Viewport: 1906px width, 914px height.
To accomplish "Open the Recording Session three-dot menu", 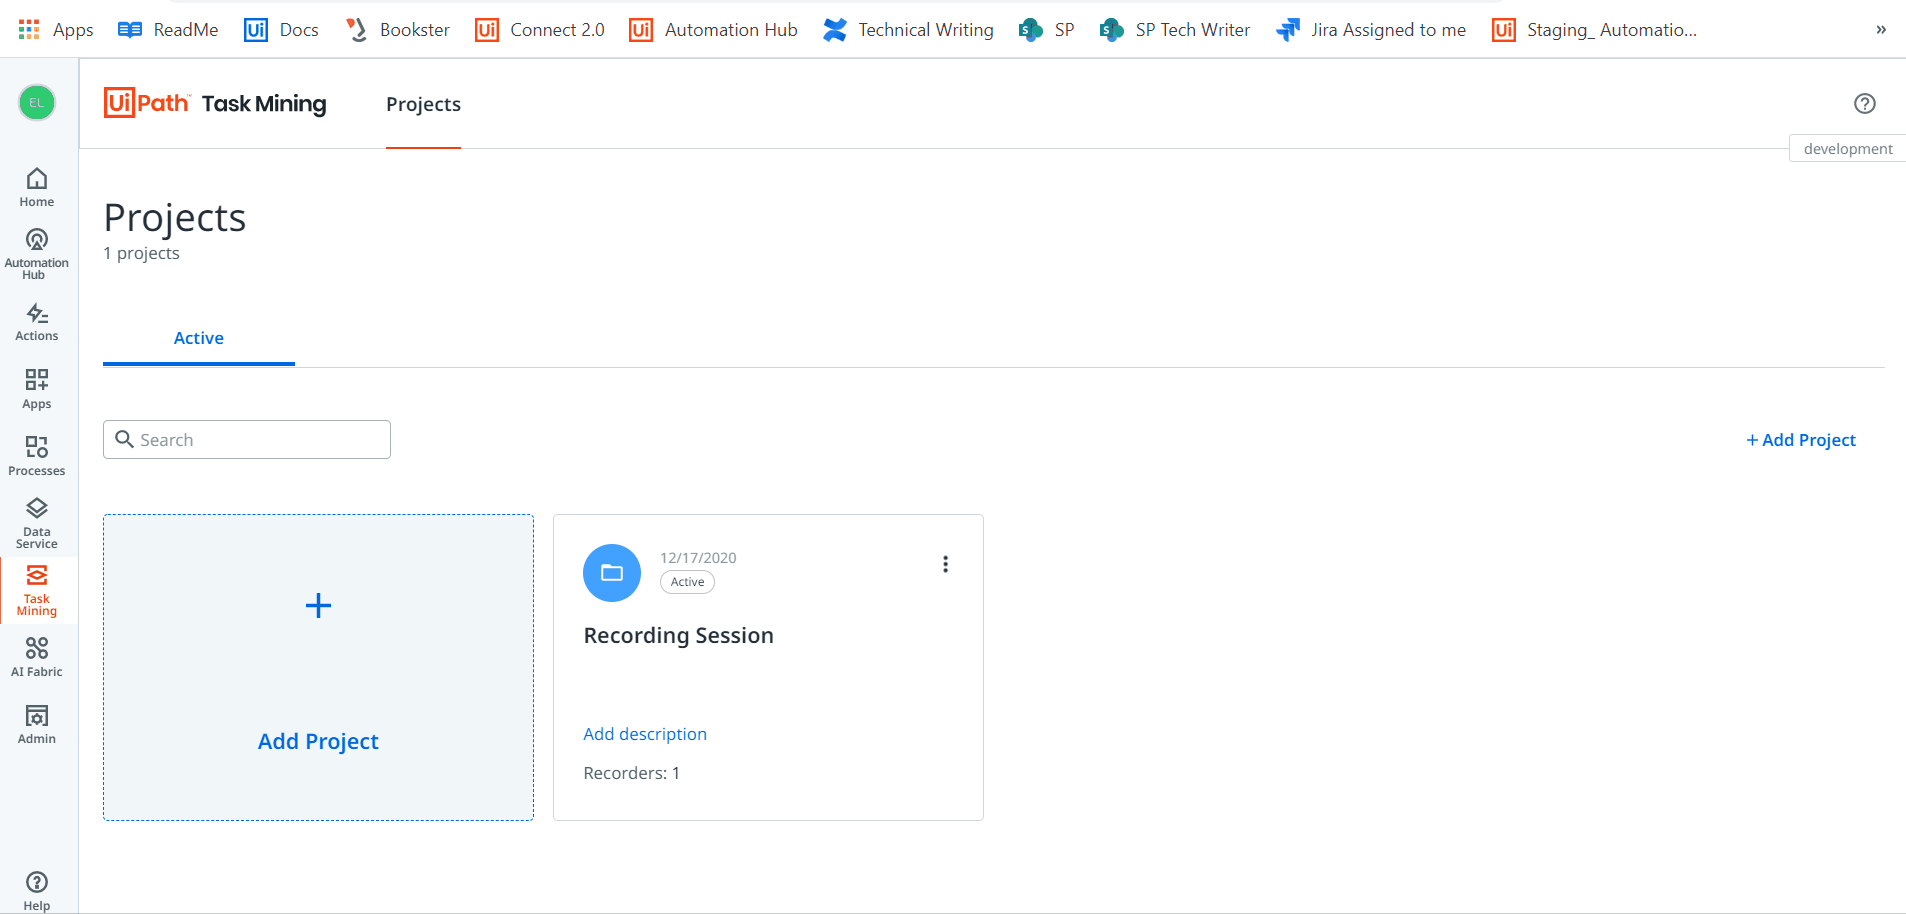I will [x=945, y=564].
